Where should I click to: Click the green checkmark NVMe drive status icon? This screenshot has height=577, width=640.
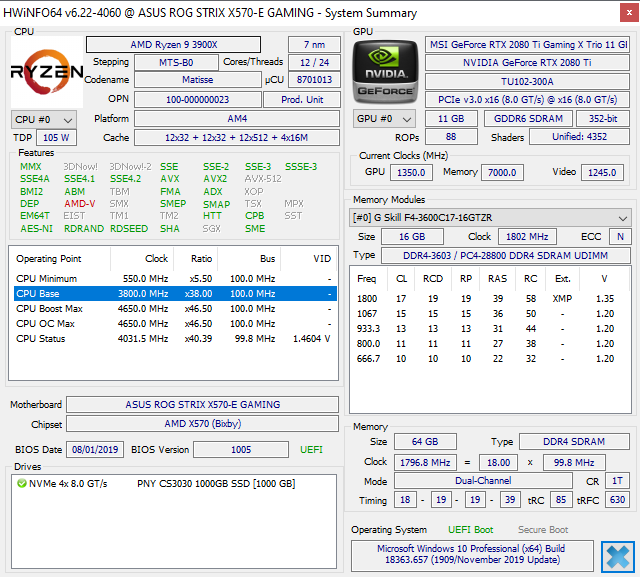pos(21,484)
